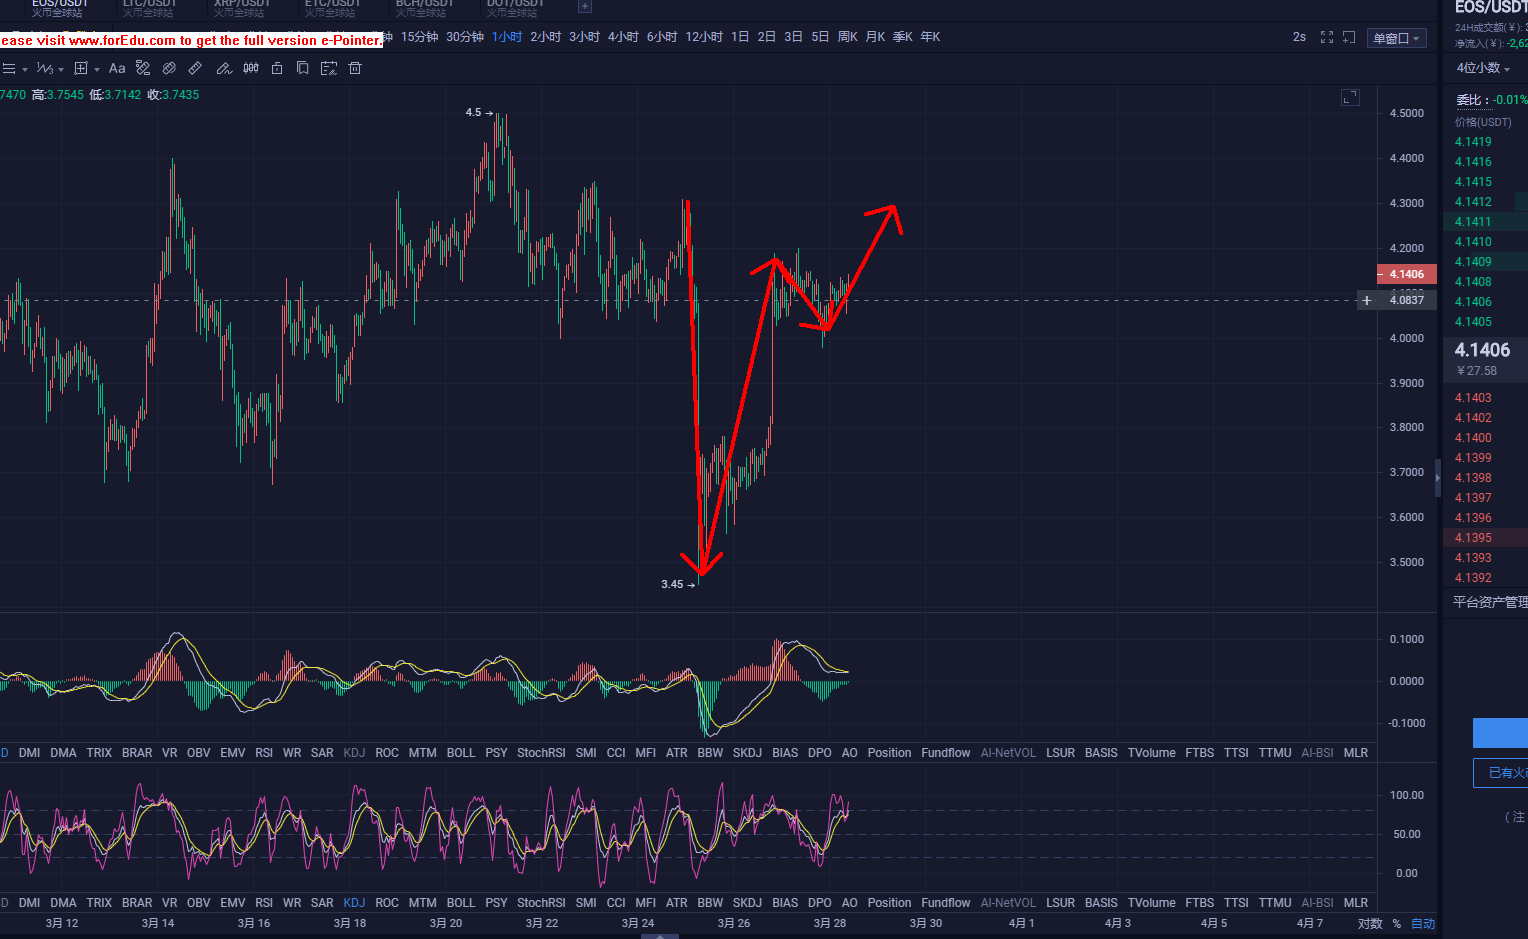Enable RSI in the upper indicator row
The width and height of the screenshot is (1528, 939).
pyautogui.click(x=264, y=753)
